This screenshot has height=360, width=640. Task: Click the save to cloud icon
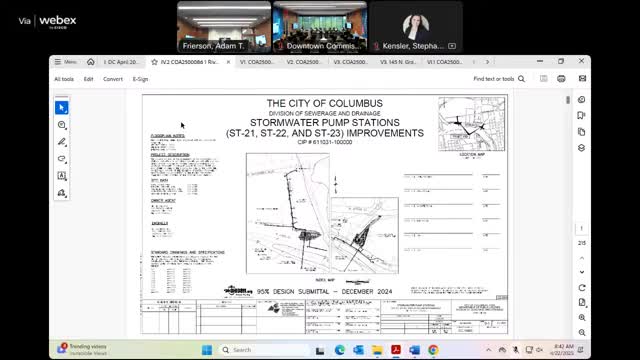[543, 78]
